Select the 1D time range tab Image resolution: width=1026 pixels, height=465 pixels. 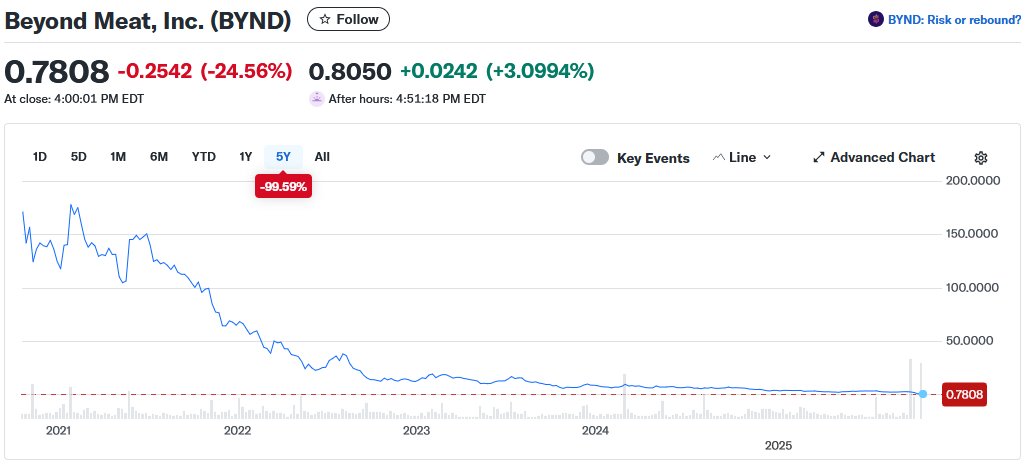(x=40, y=157)
